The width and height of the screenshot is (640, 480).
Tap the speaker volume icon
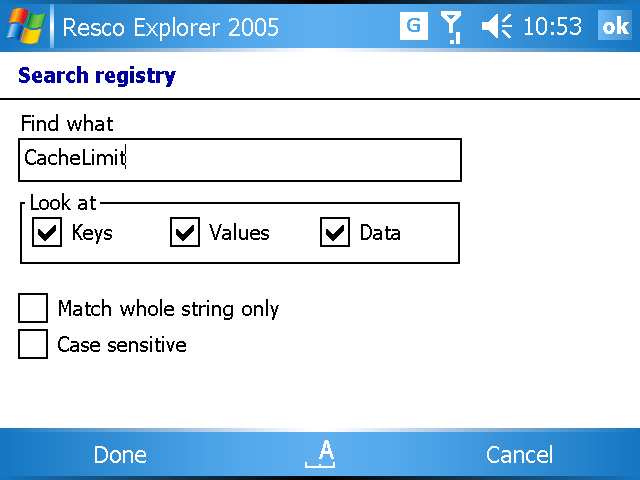[496, 27]
